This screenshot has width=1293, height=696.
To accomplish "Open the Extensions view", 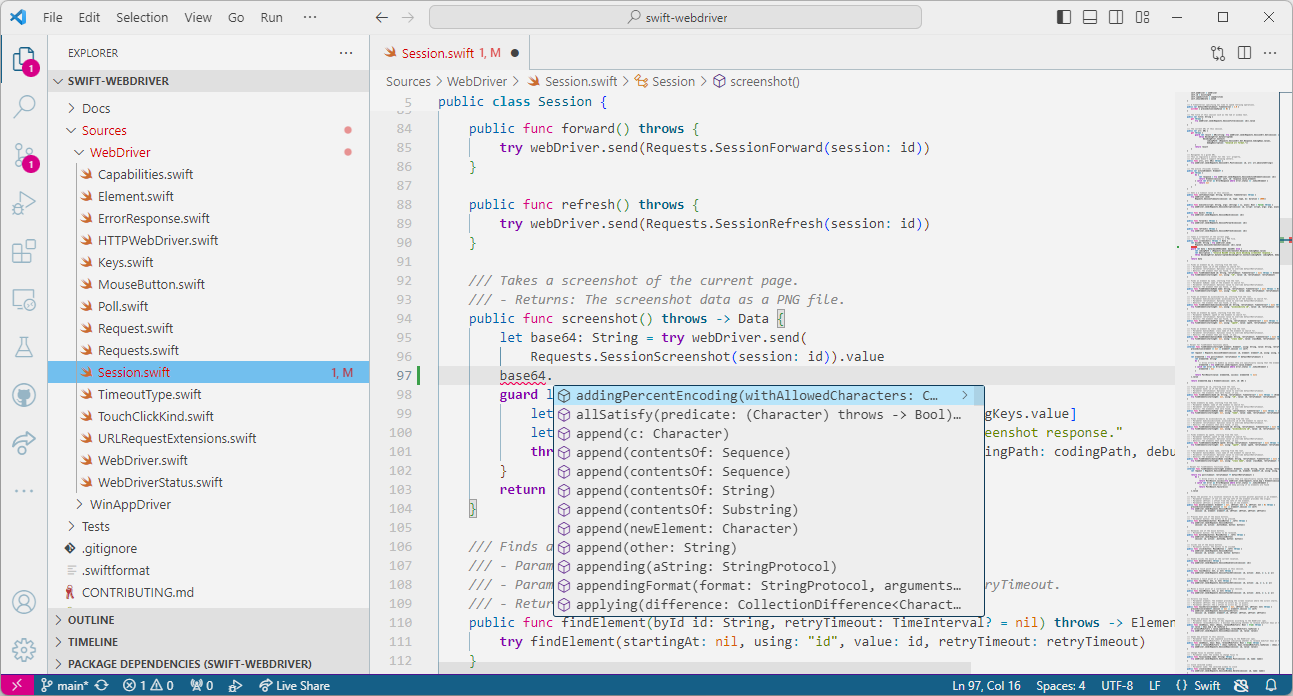I will [x=24, y=251].
